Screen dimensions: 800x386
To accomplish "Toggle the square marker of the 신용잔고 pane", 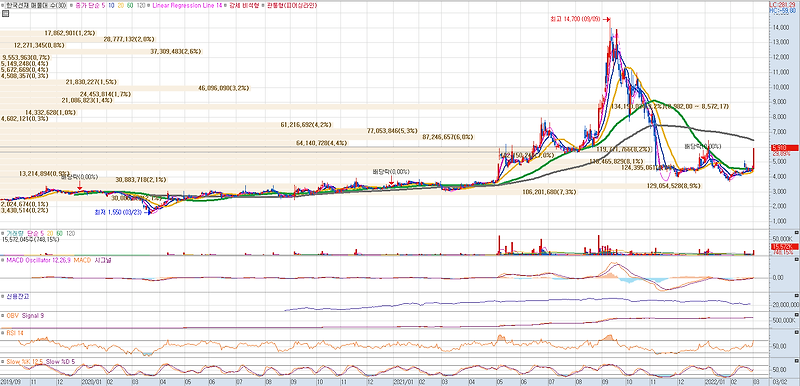I will coord(3,296).
